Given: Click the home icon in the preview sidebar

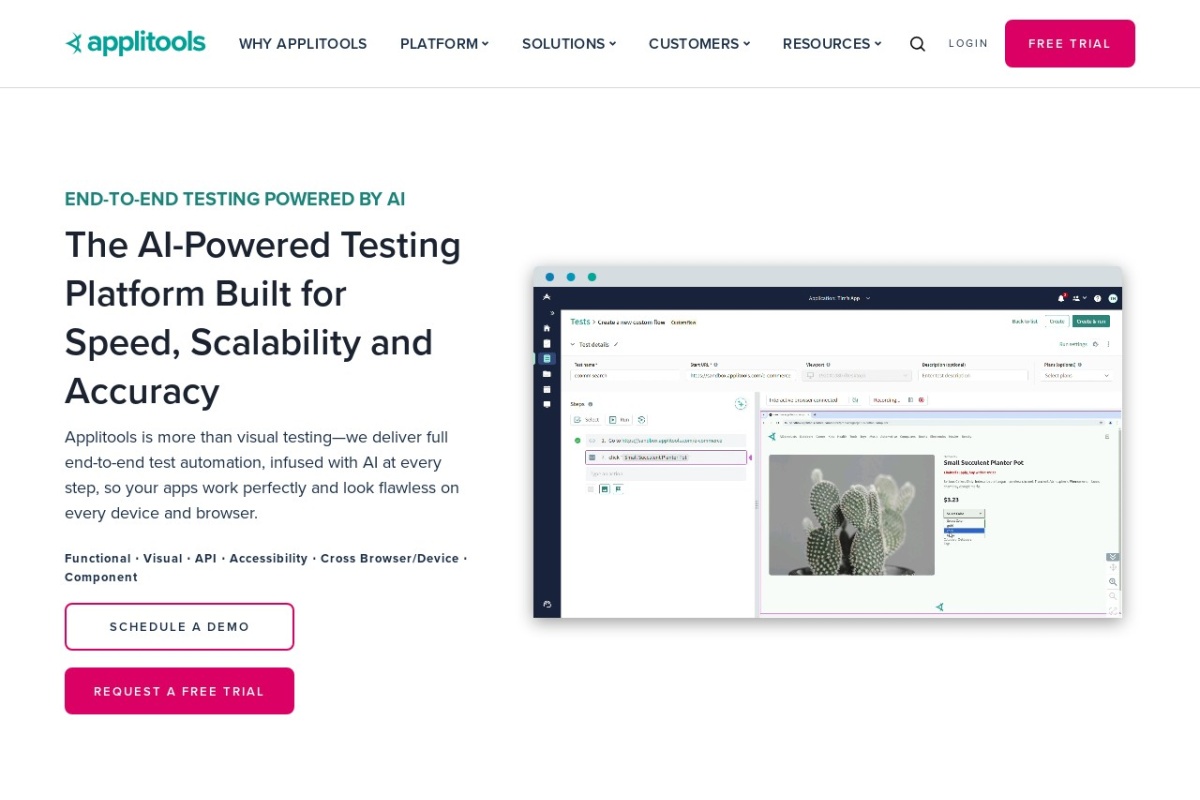Looking at the screenshot, I should click(x=547, y=328).
